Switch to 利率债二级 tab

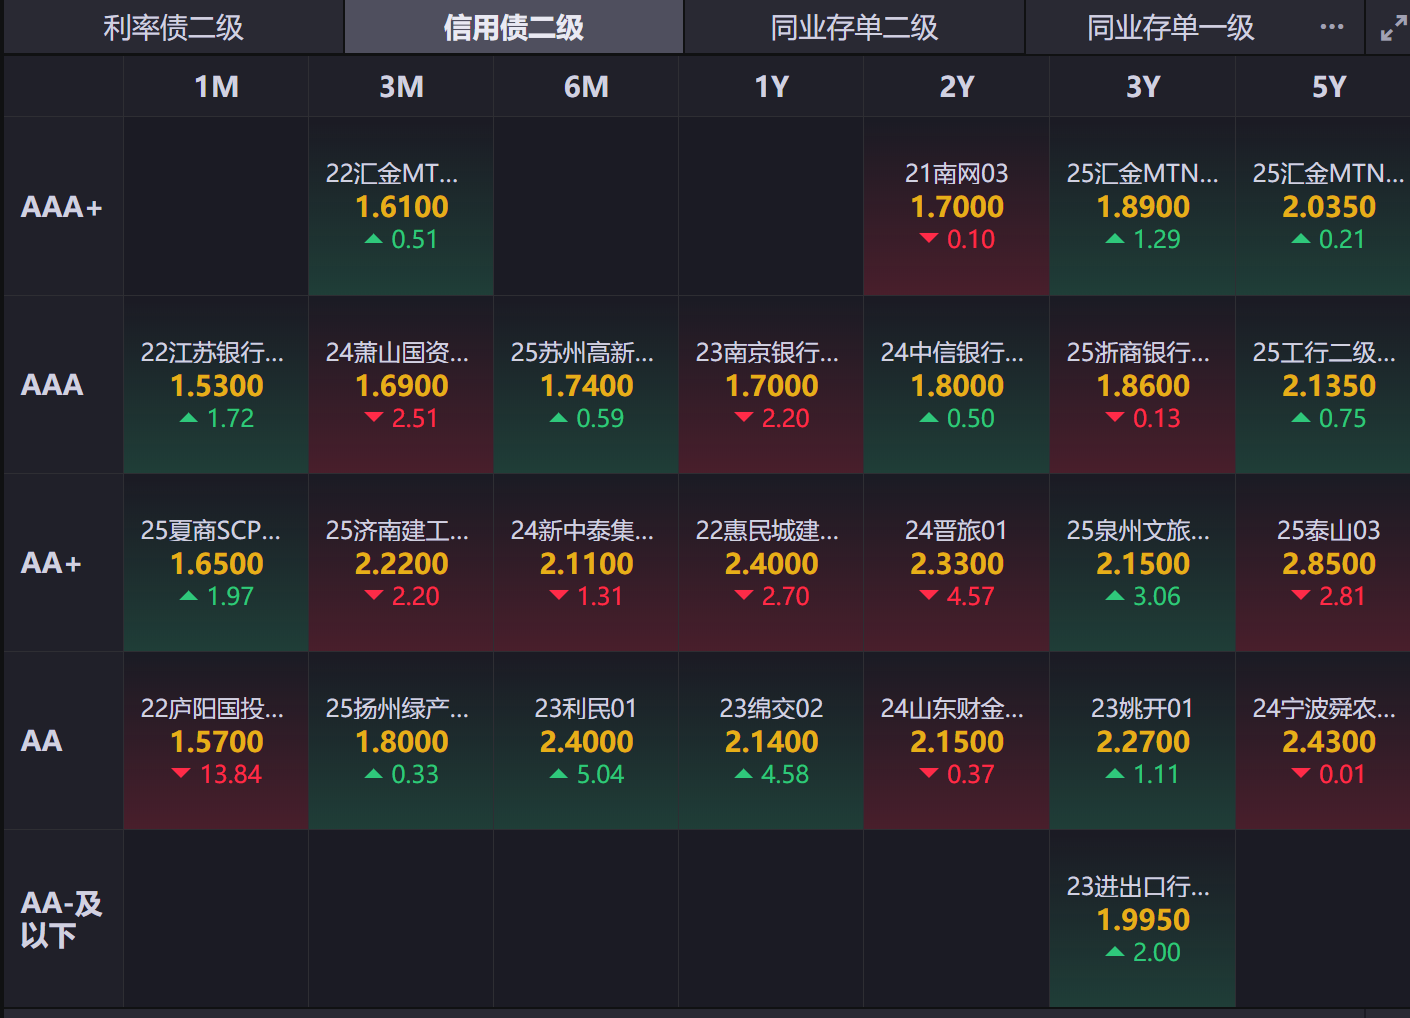tap(174, 28)
